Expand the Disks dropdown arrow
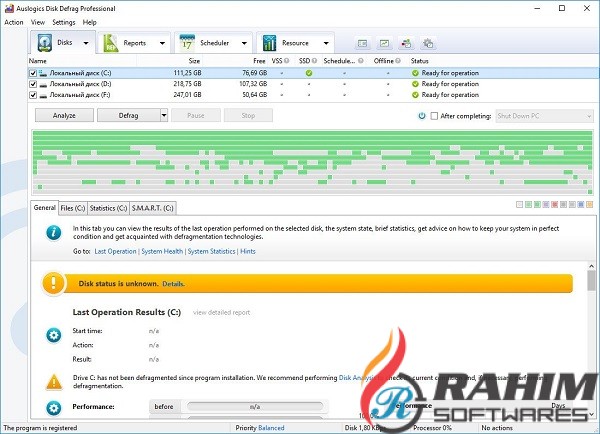 (86, 43)
